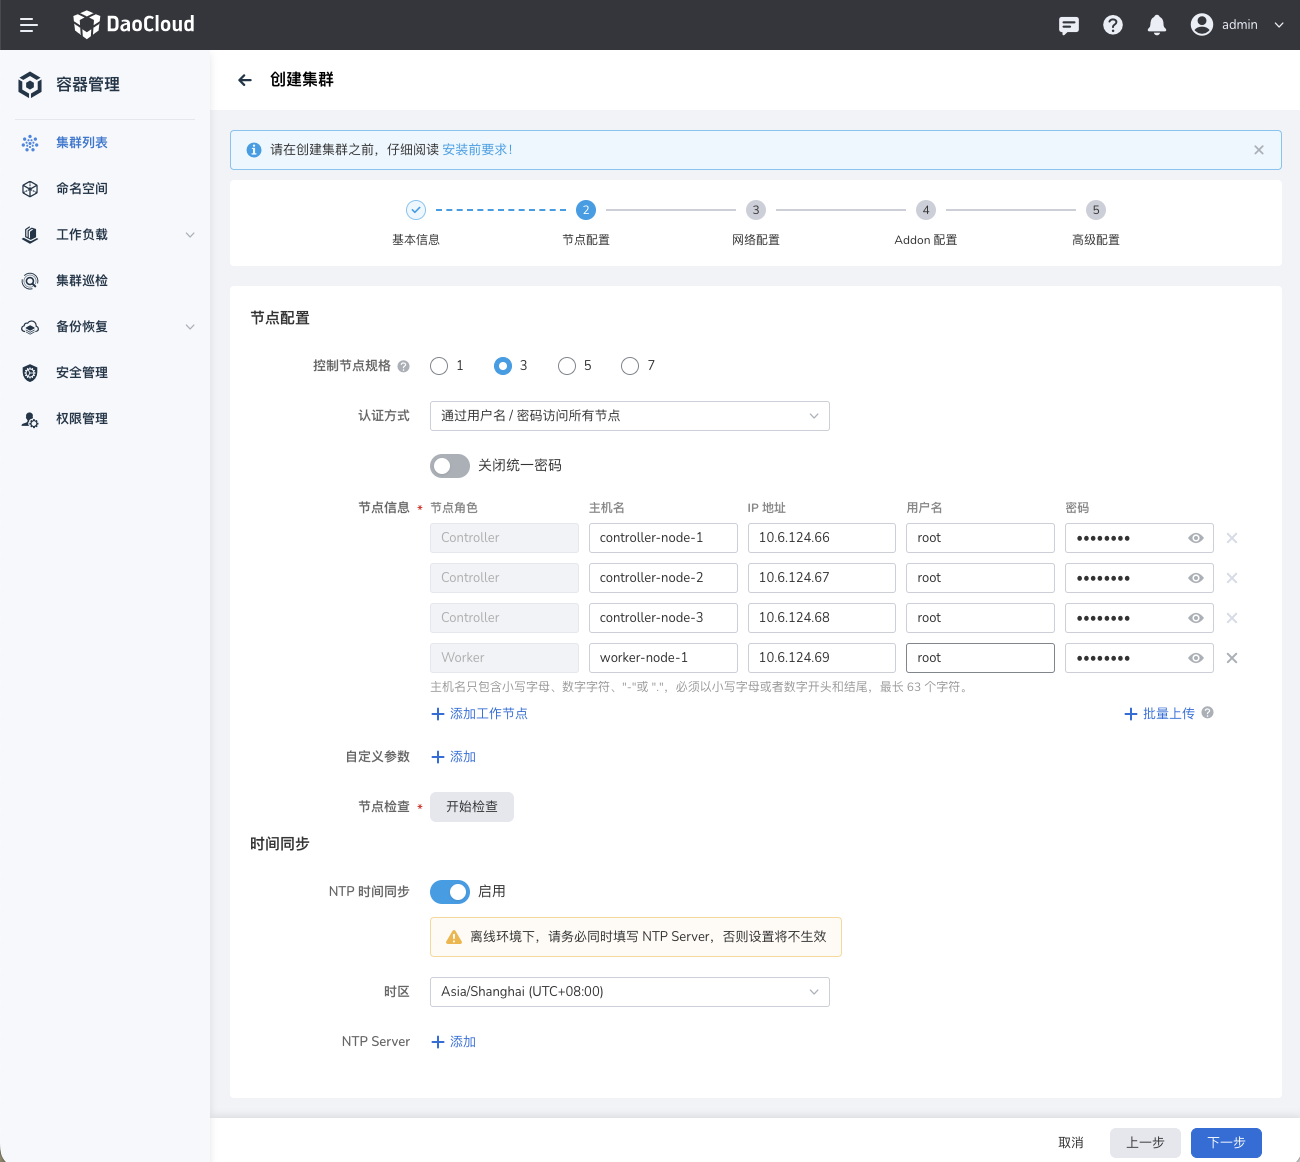
Task: Open the help question mark icon
Action: pos(1113,25)
